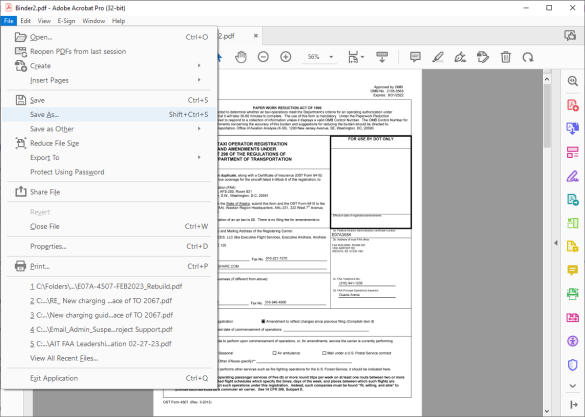Show more tools chevron in right sidebar
Image resolution: width=585 pixels, height=417 pixels.
pyautogui.click(x=573, y=386)
